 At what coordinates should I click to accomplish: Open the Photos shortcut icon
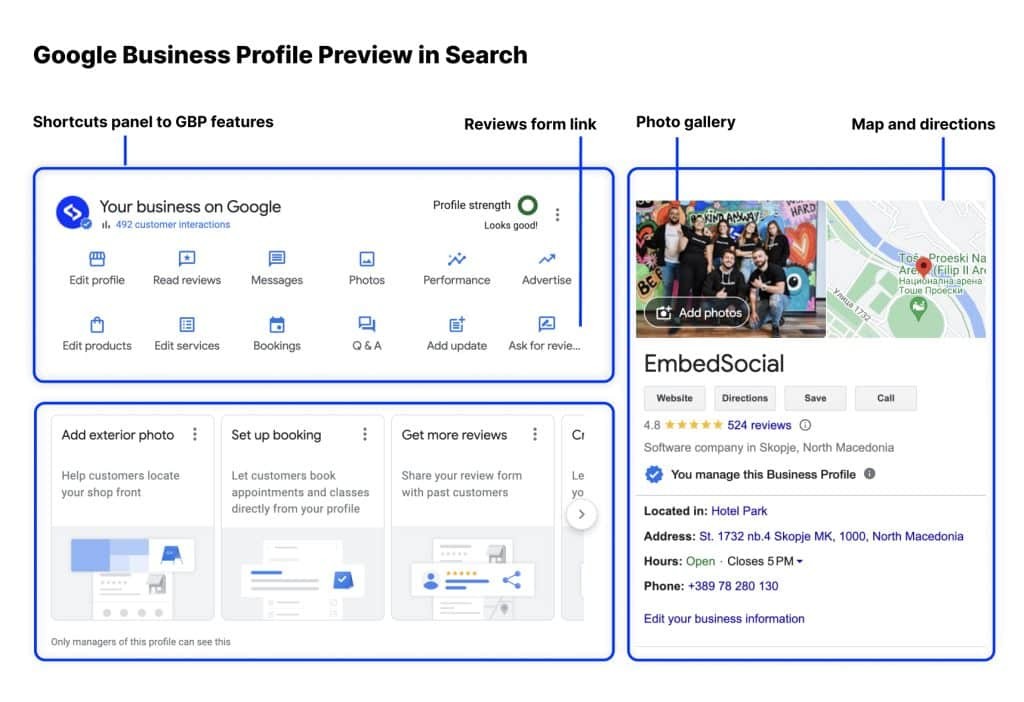tap(366, 258)
